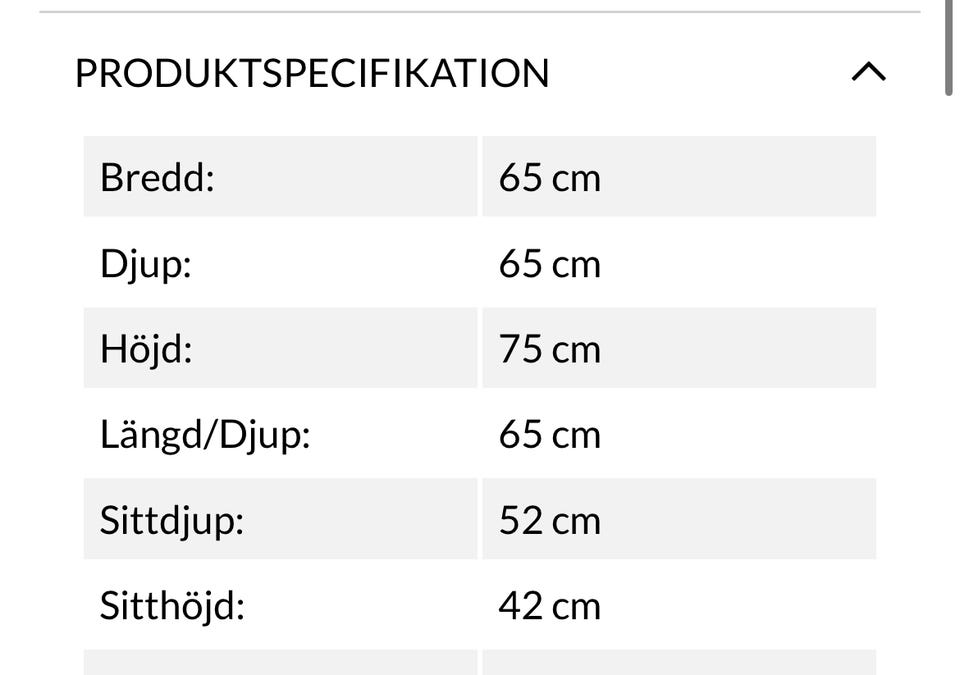
Task: Click the cm unit in the Sittdjup row
Action: [576, 520]
